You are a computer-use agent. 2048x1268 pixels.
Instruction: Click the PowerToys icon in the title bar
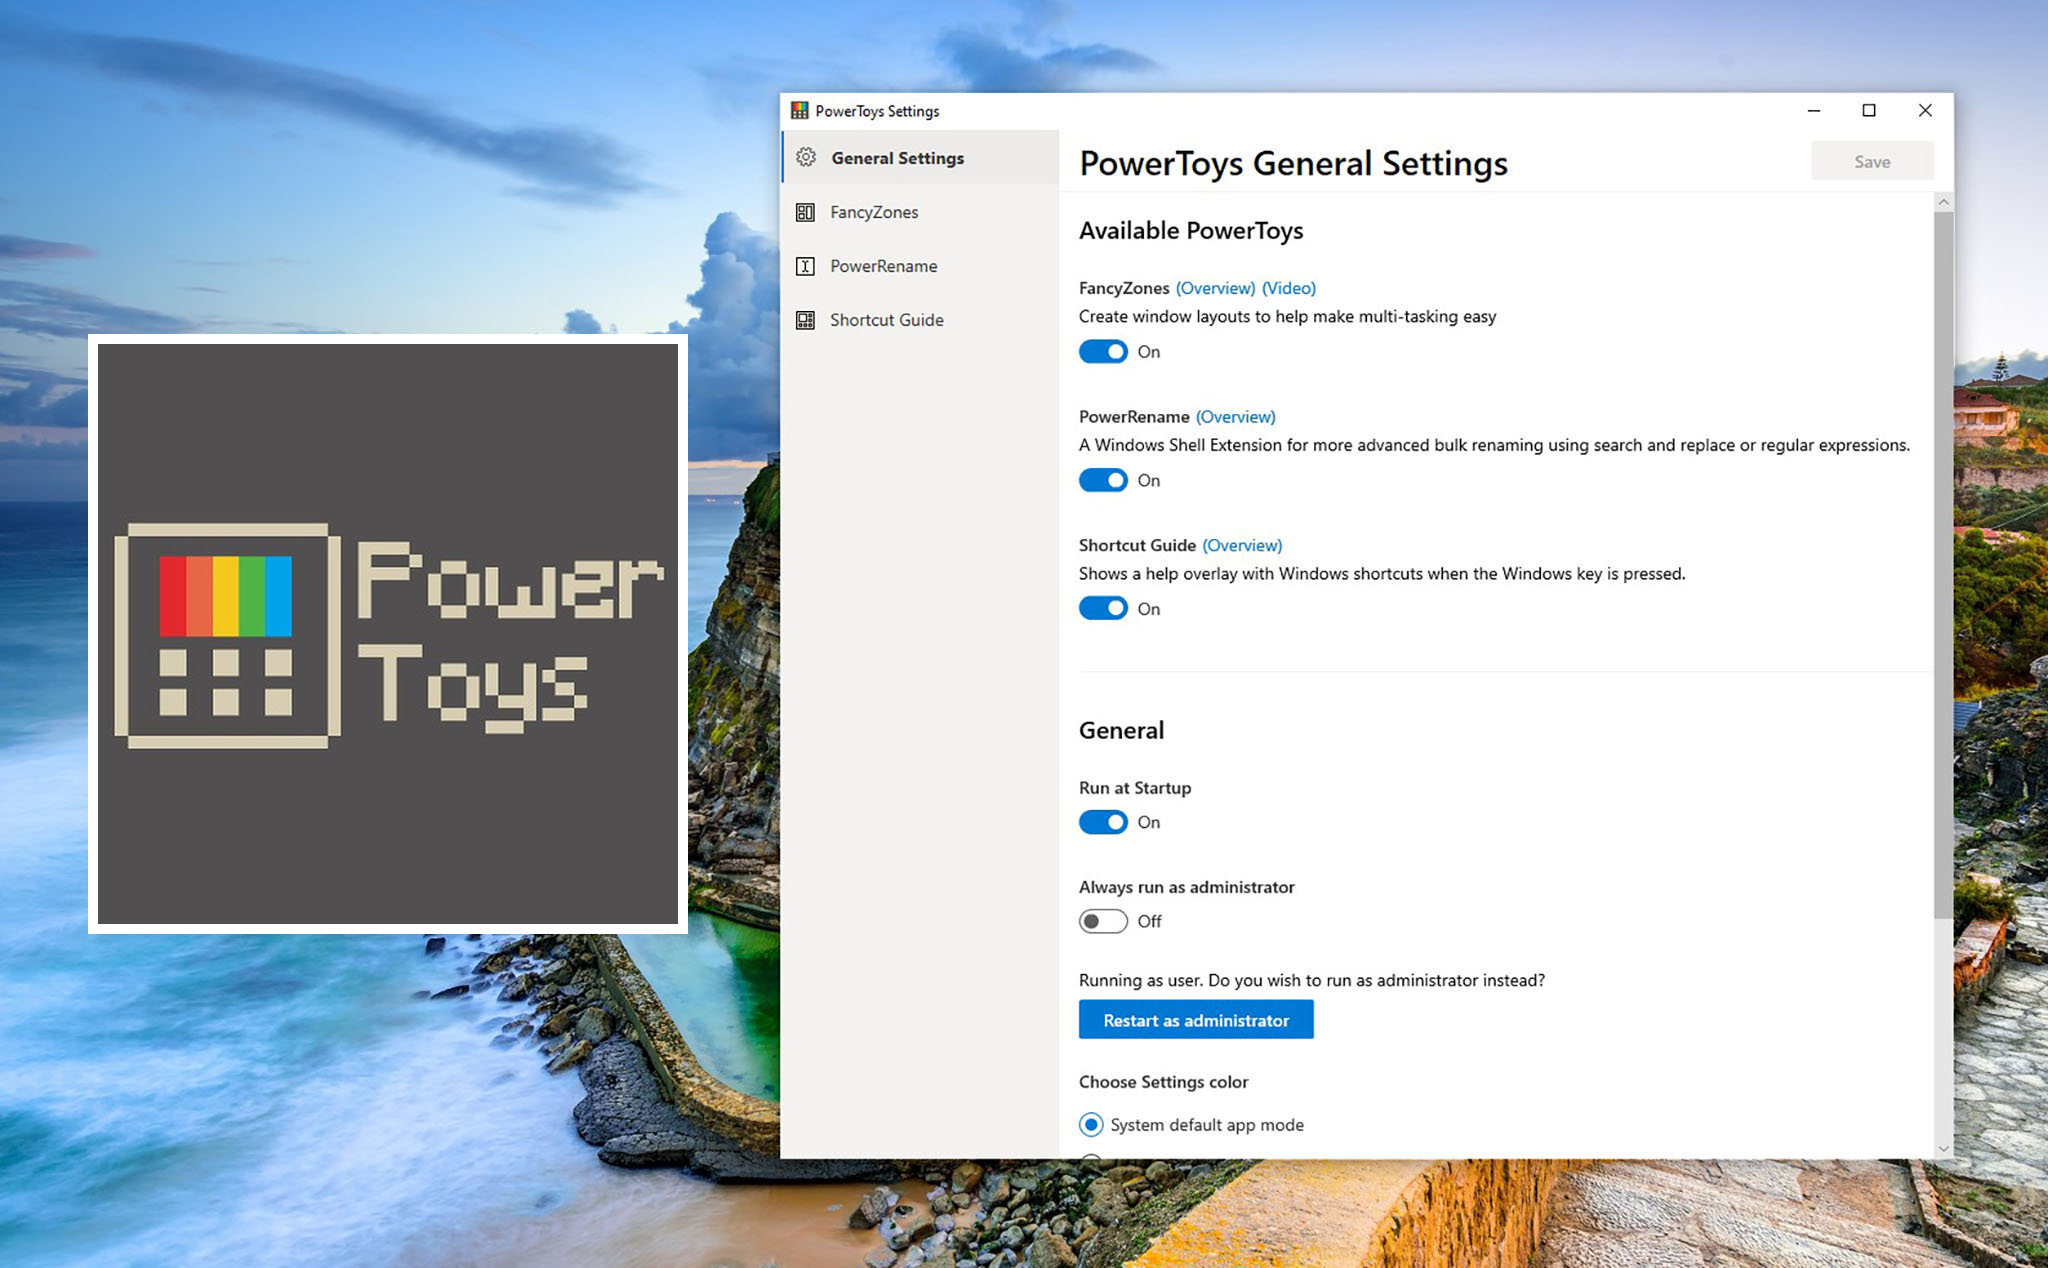point(799,110)
